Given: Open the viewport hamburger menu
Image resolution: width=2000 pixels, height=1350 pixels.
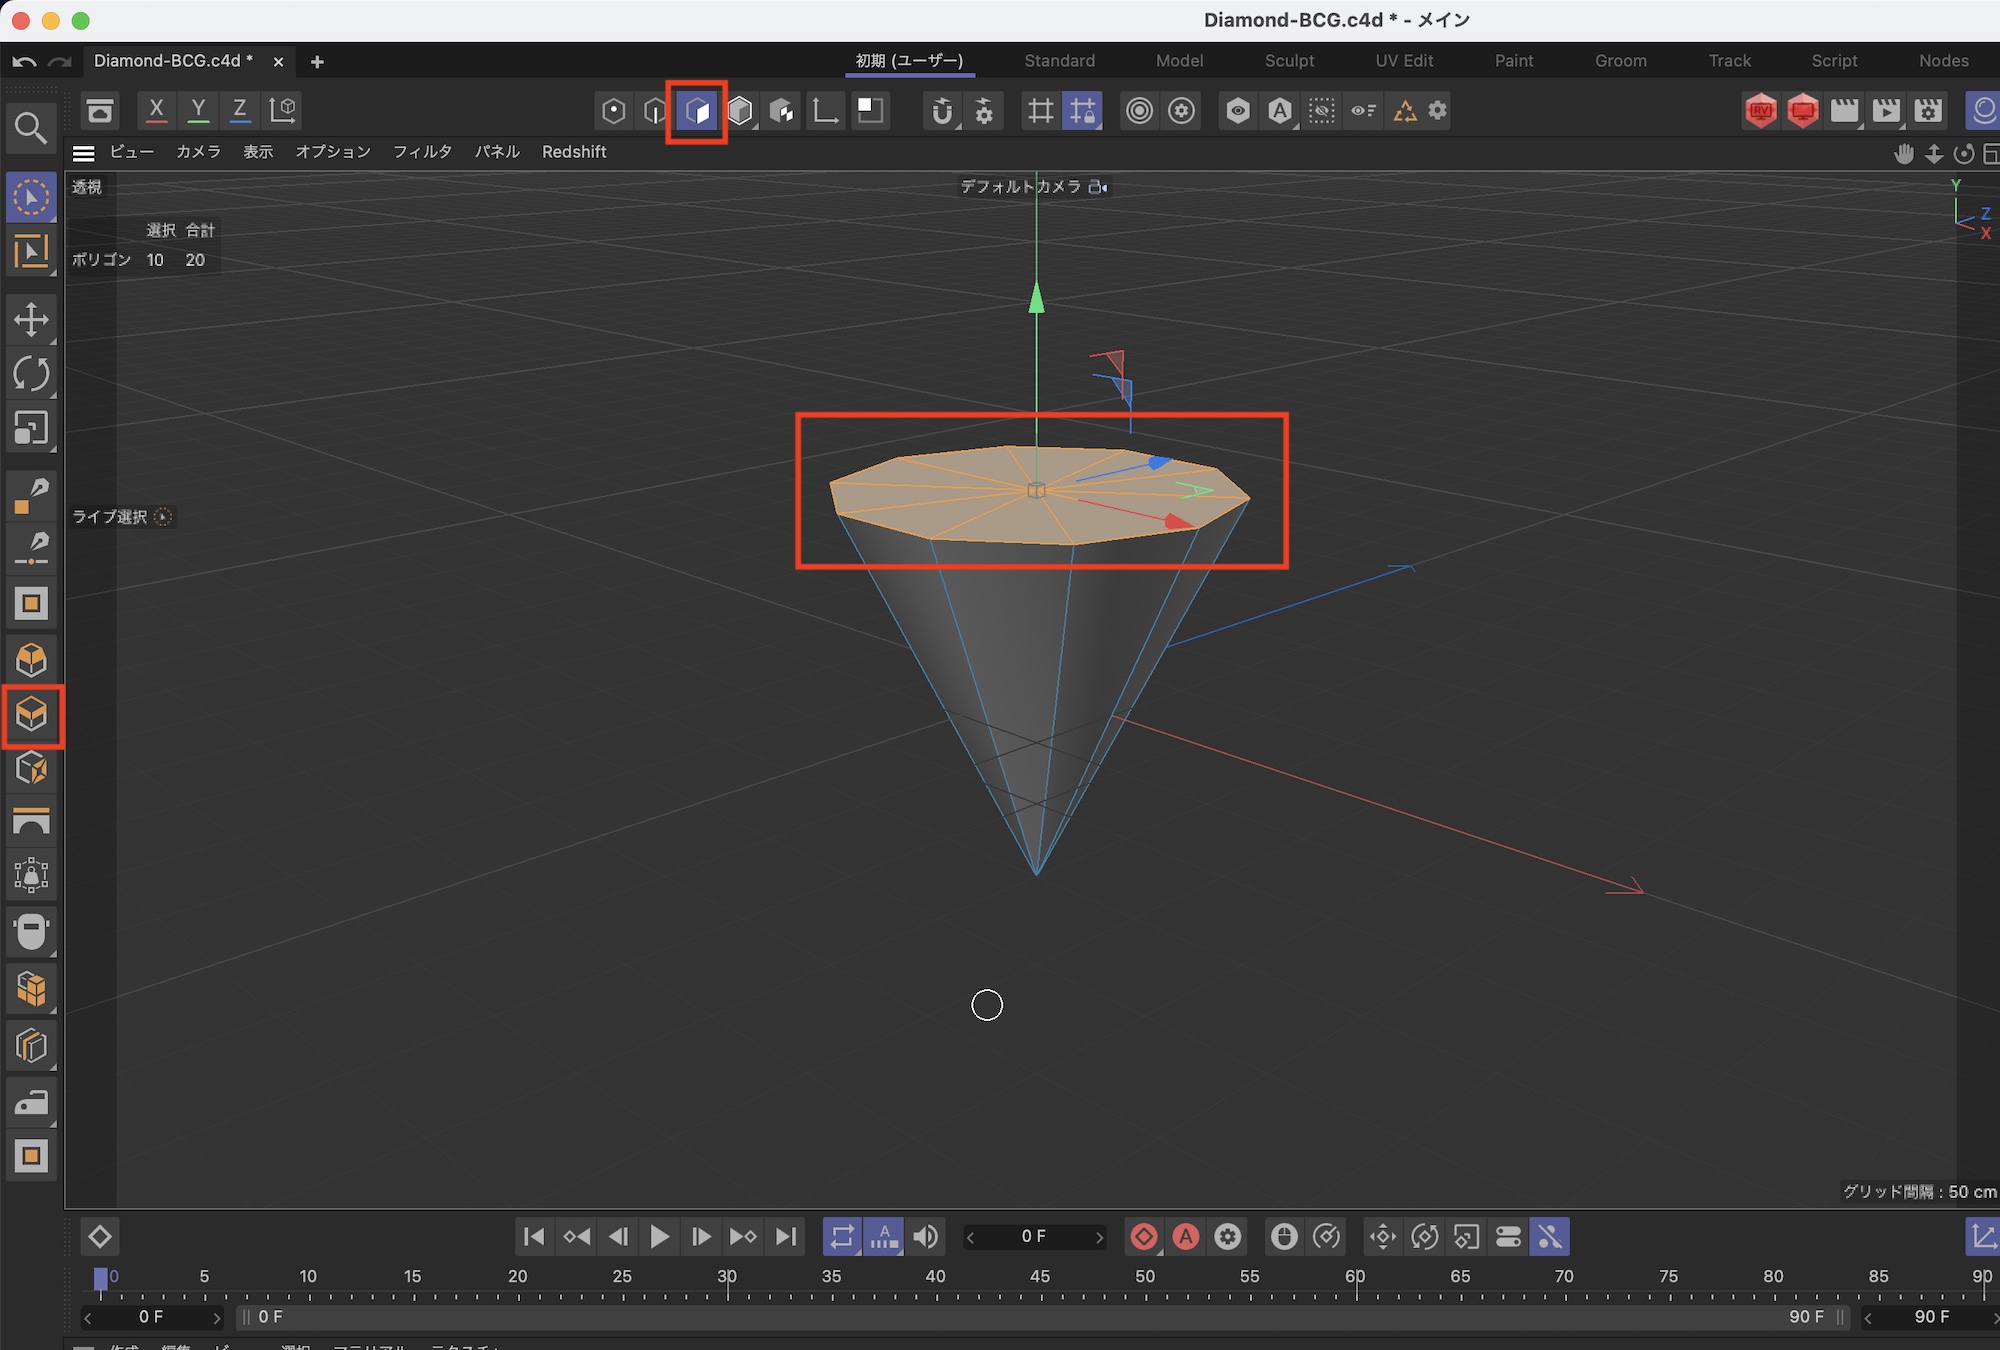Looking at the screenshot, I should click(84, 152).
